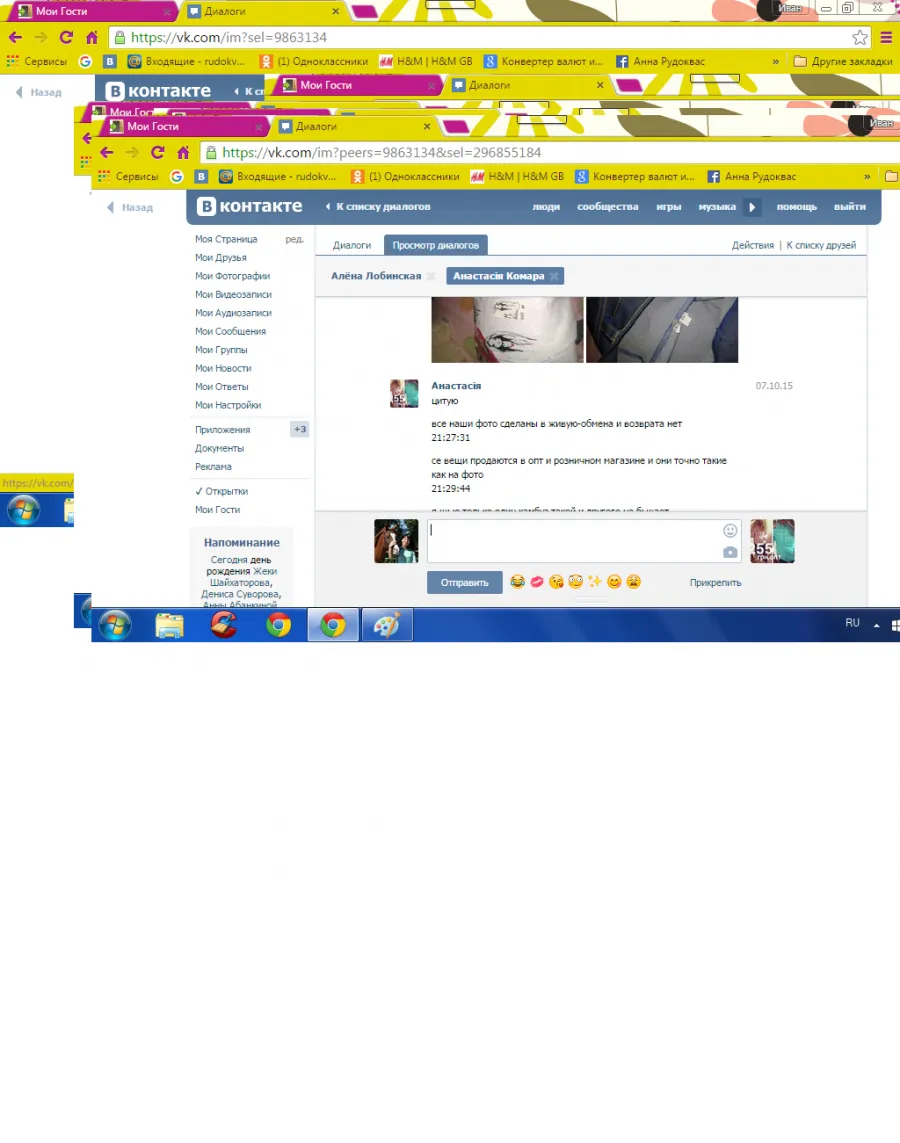The height and width of the screenshot is (1143, 900).
Task: Insert the weary face emoji at the row's end
Action: (633, 582)
